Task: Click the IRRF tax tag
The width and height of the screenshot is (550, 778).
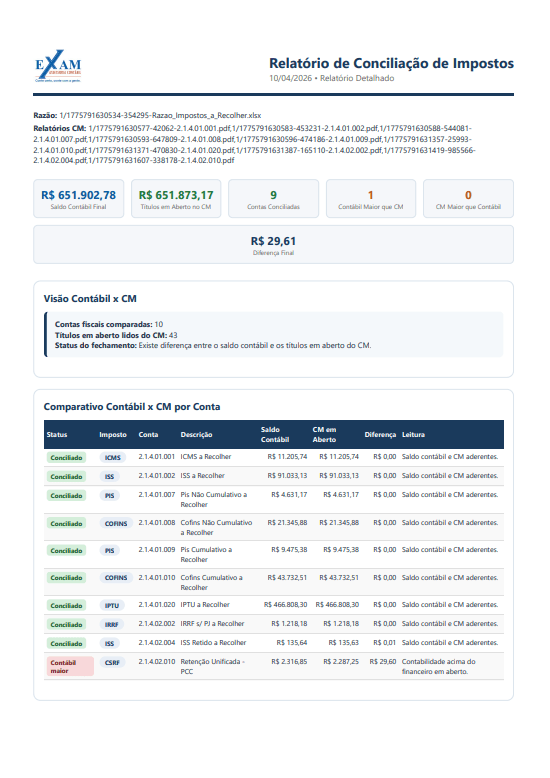Action: 112,624
